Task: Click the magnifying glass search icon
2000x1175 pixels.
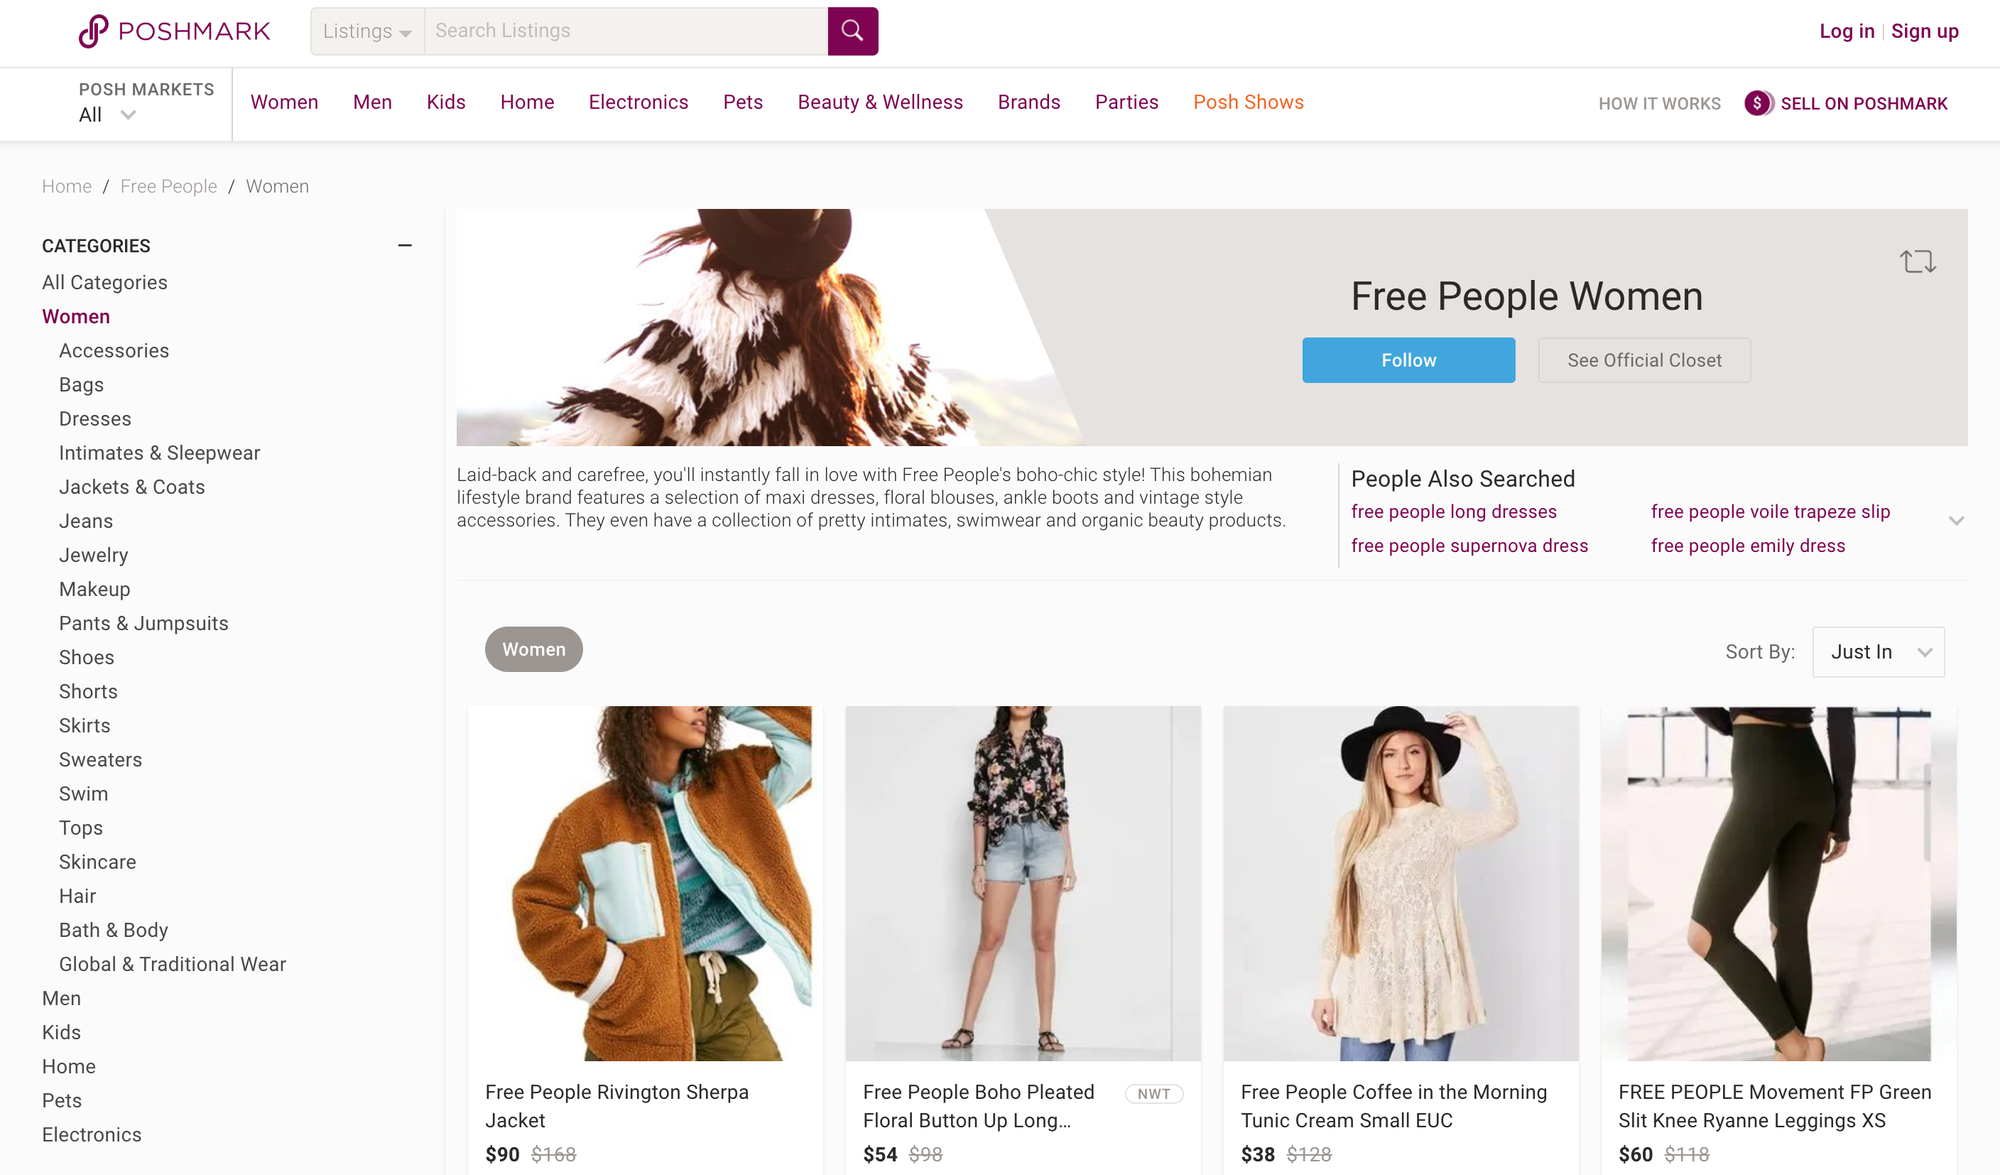Action: point(852,31)
